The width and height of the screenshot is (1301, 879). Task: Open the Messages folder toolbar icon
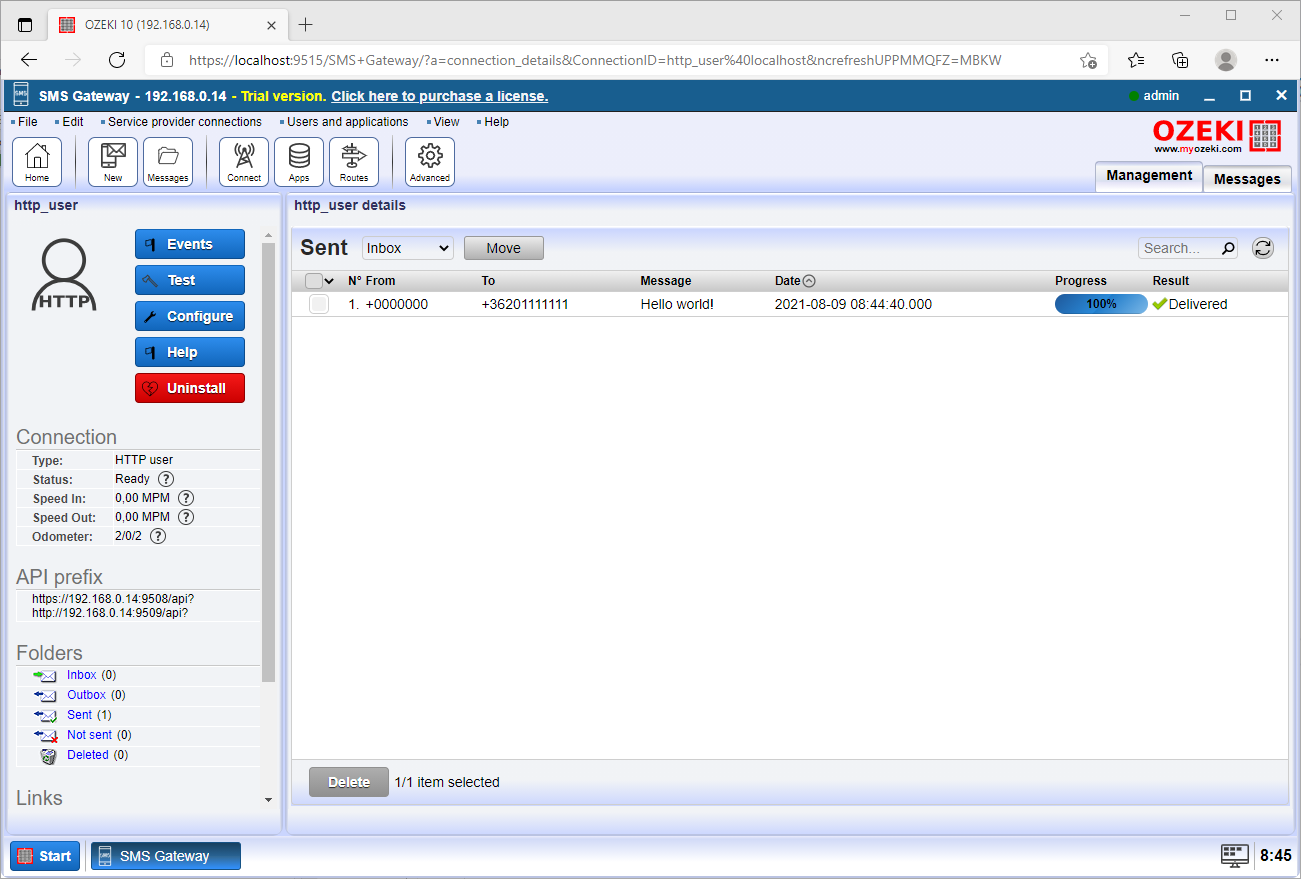pos(168,162)
